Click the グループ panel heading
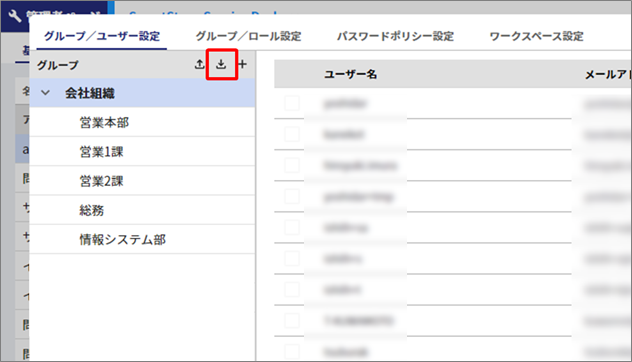Viewport: 632px width, 362px height. [x=58, y=65]
